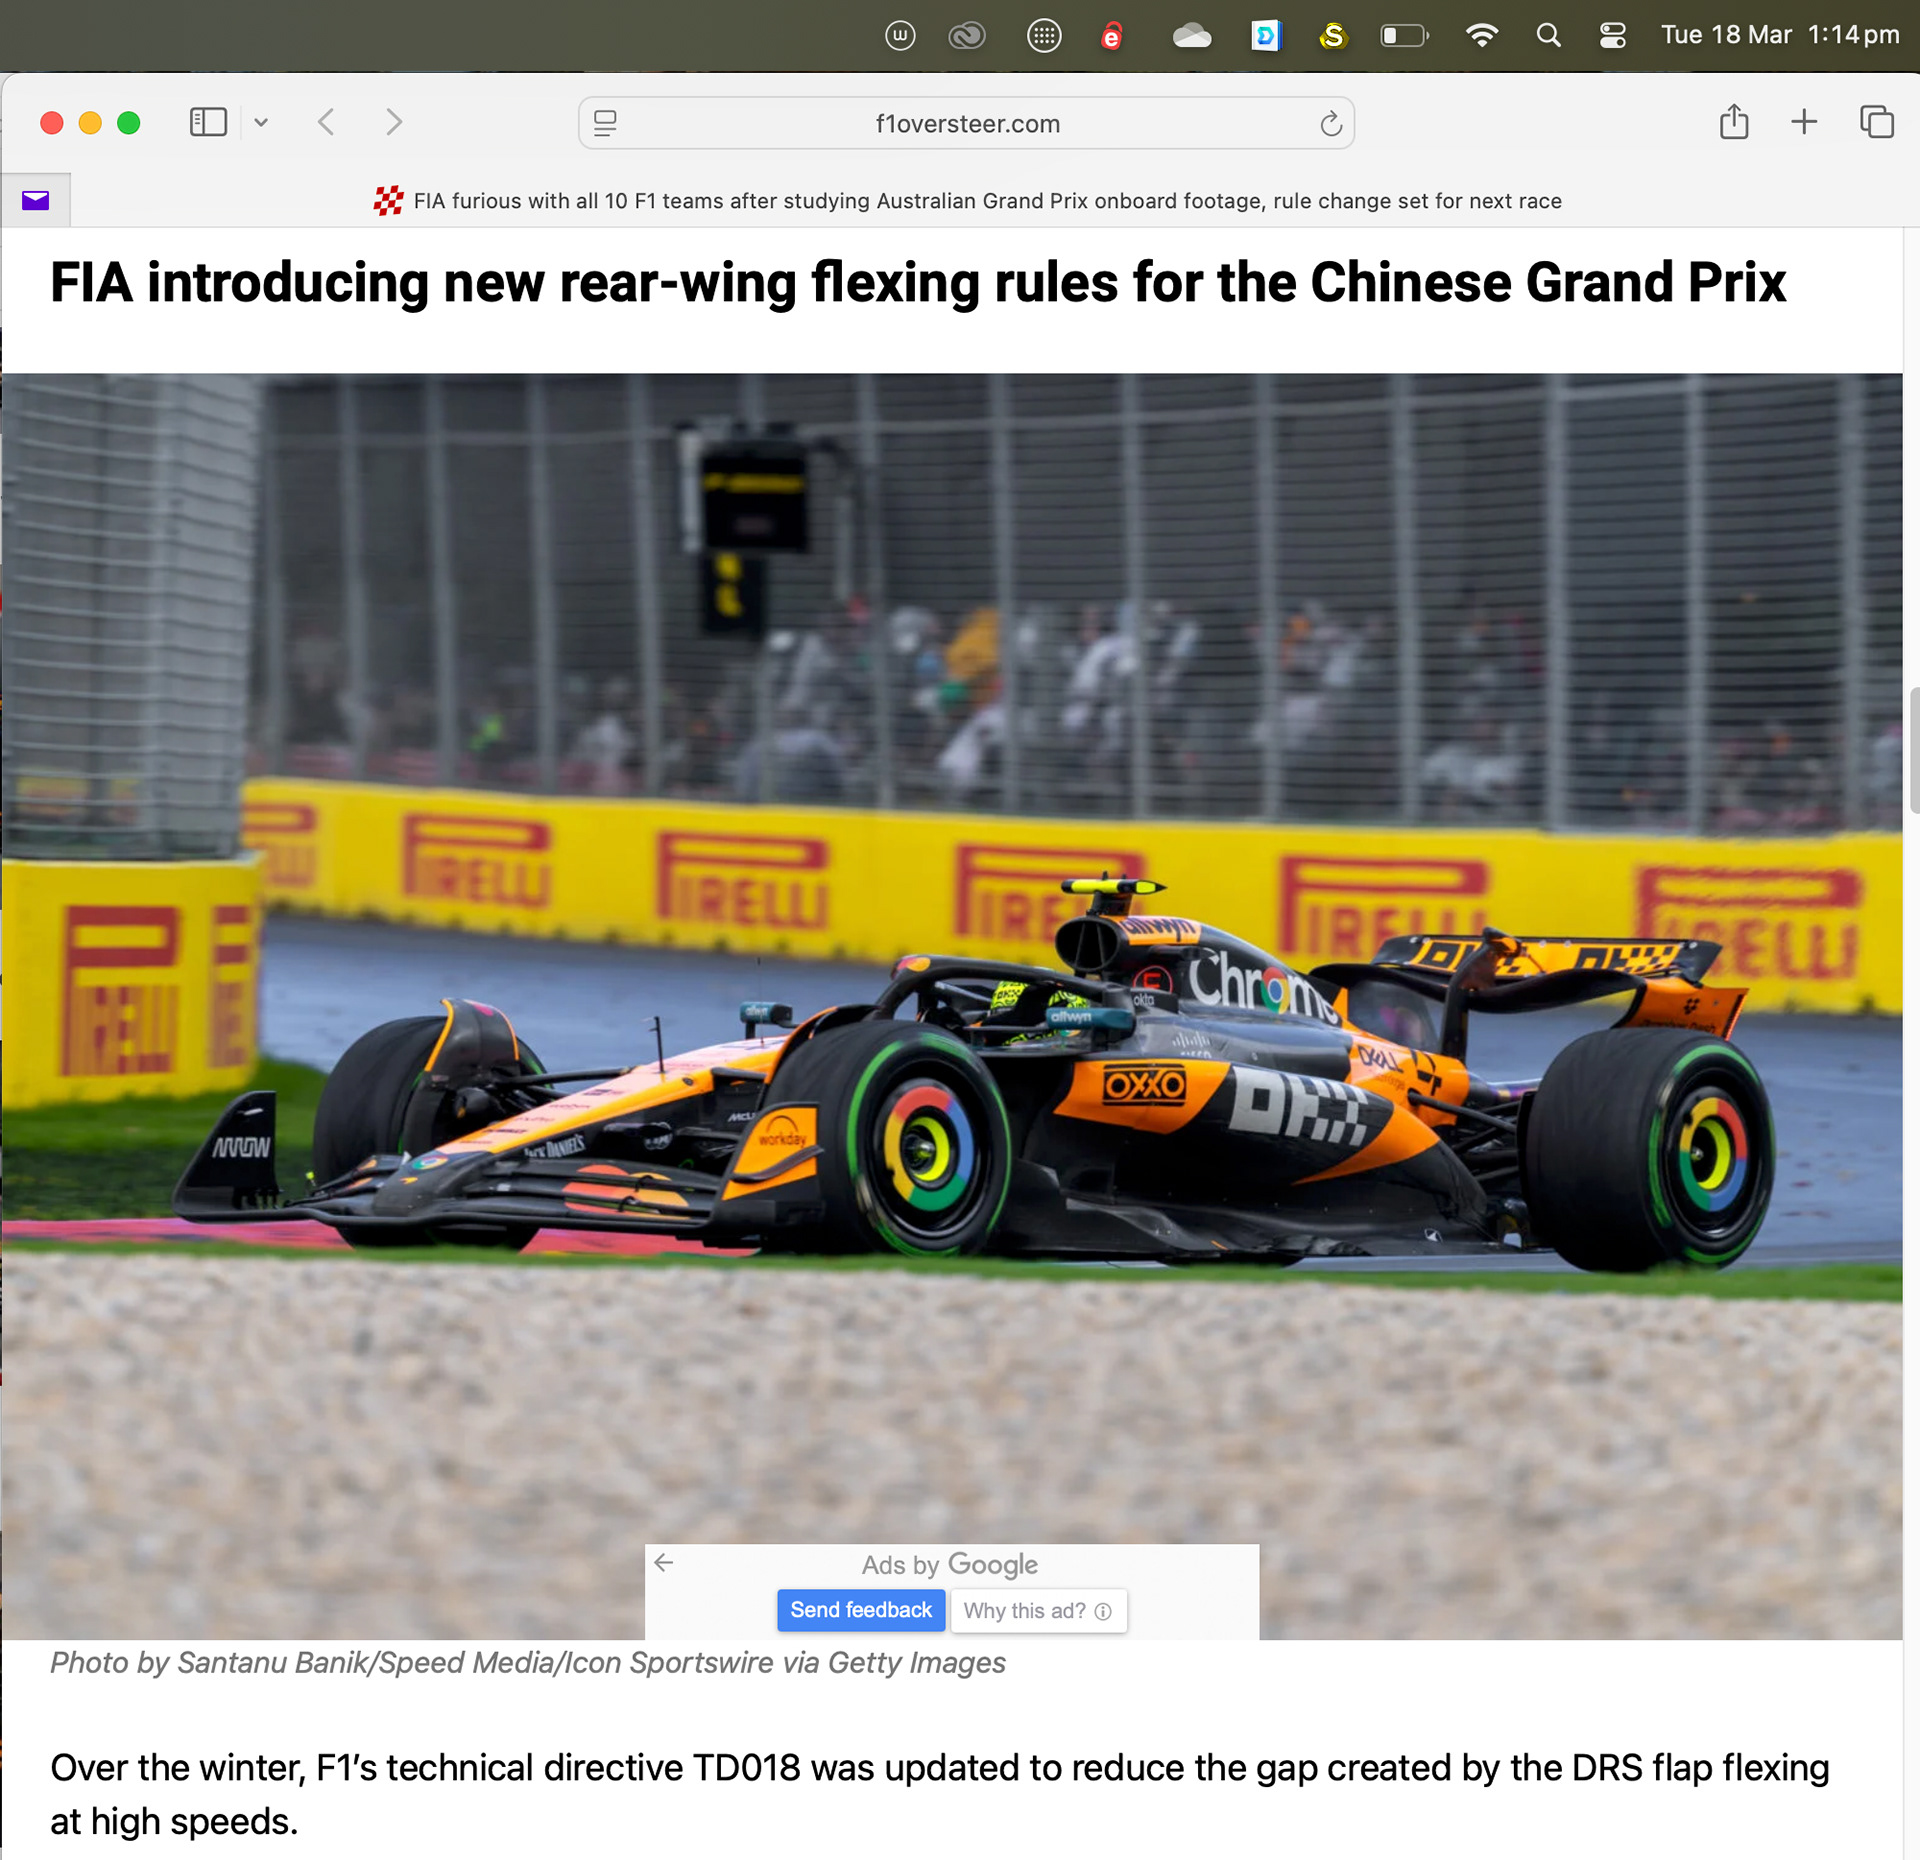Select the FIA furious article tab
Screen dimensions: 1920x1860
(x=967, y=201)
